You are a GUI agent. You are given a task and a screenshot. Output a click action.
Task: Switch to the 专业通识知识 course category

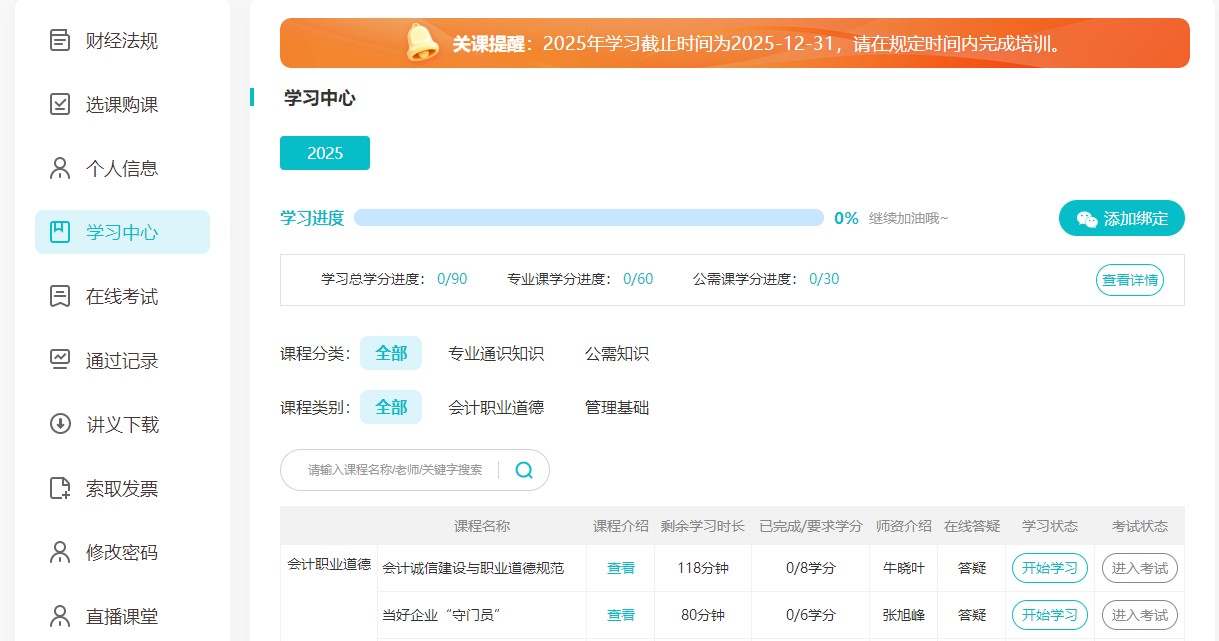point(498,352)
